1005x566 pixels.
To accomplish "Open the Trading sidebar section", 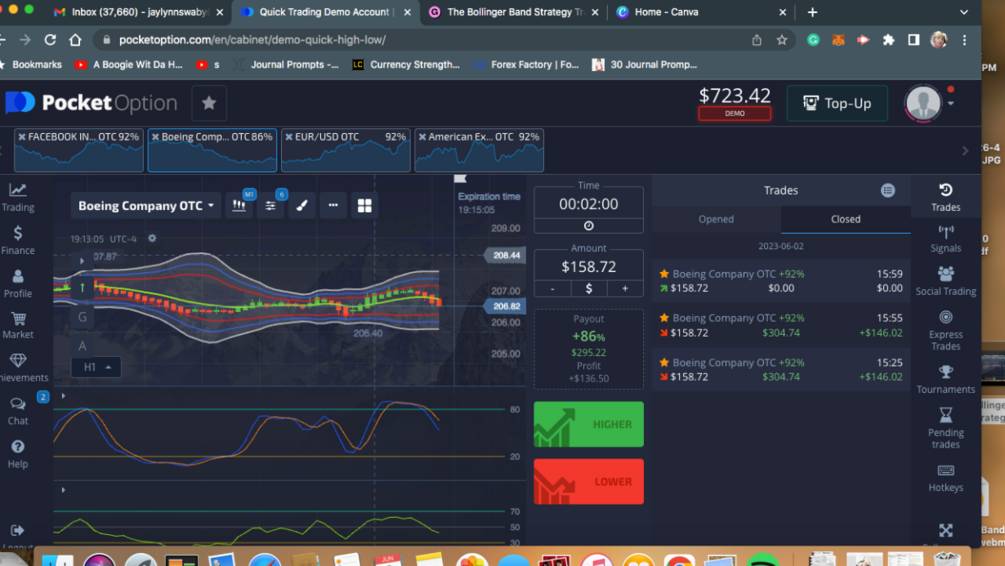I will (17, 197).
